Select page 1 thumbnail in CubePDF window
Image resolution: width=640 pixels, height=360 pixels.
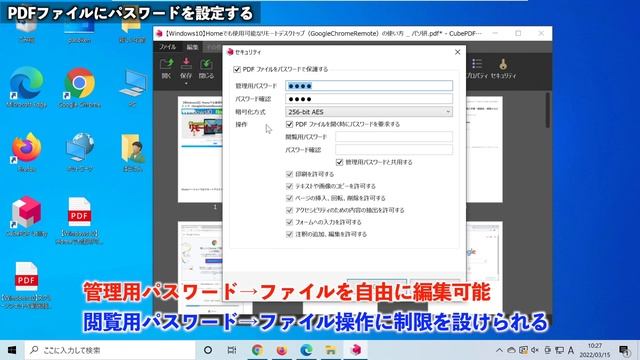[x=200, y=149]
